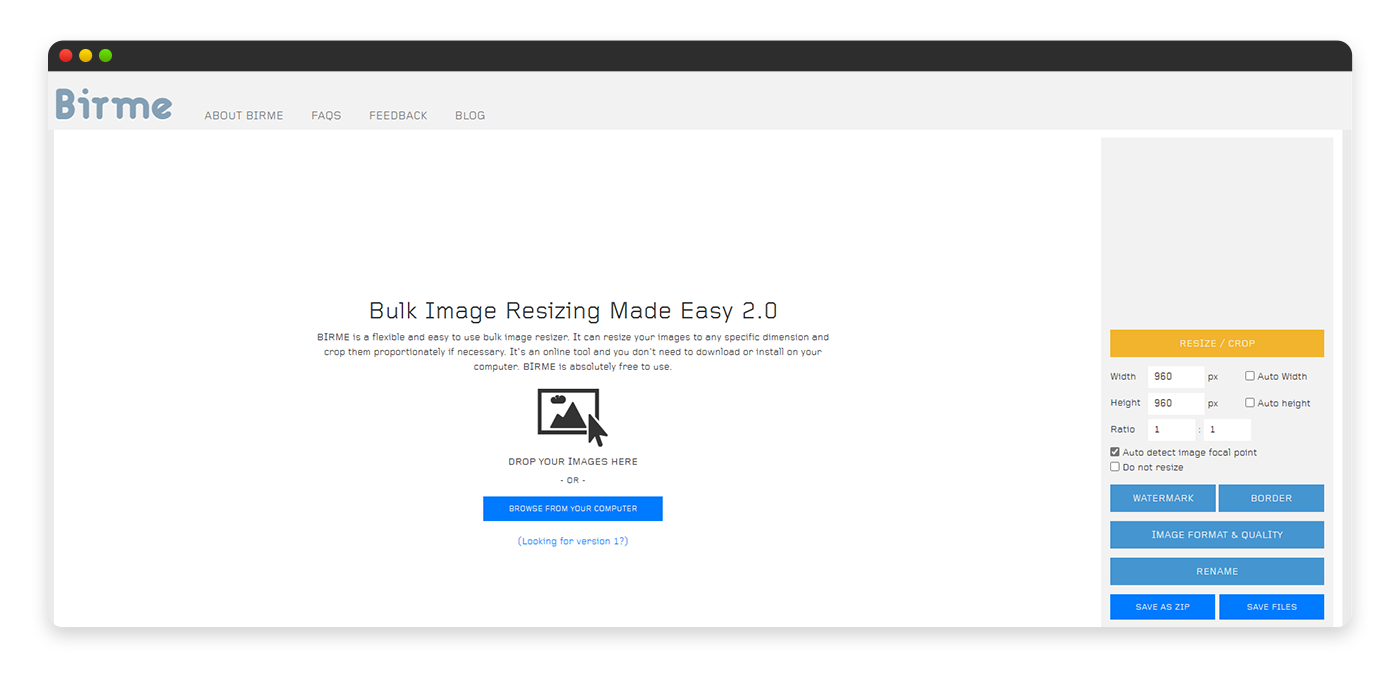Click the SAVE AS ZIP button
Viewport: 1400px width, 700px height.
pyautogui.click(x=1163, y=607)
